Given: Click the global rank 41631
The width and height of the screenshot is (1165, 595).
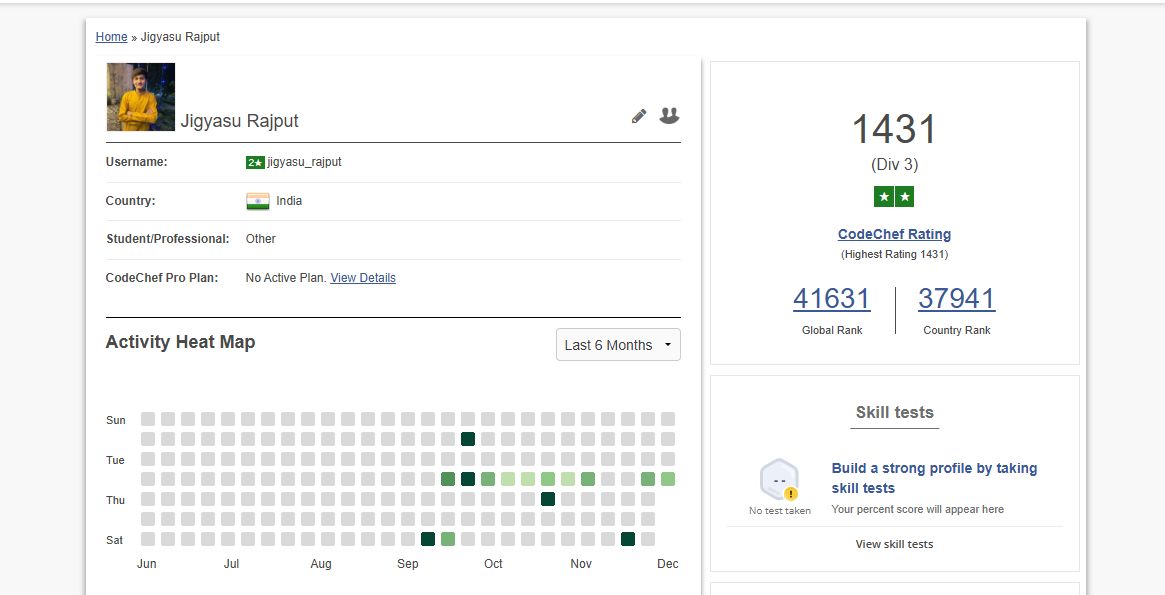Looking at the screenshot, I should (x=832, y=299).
